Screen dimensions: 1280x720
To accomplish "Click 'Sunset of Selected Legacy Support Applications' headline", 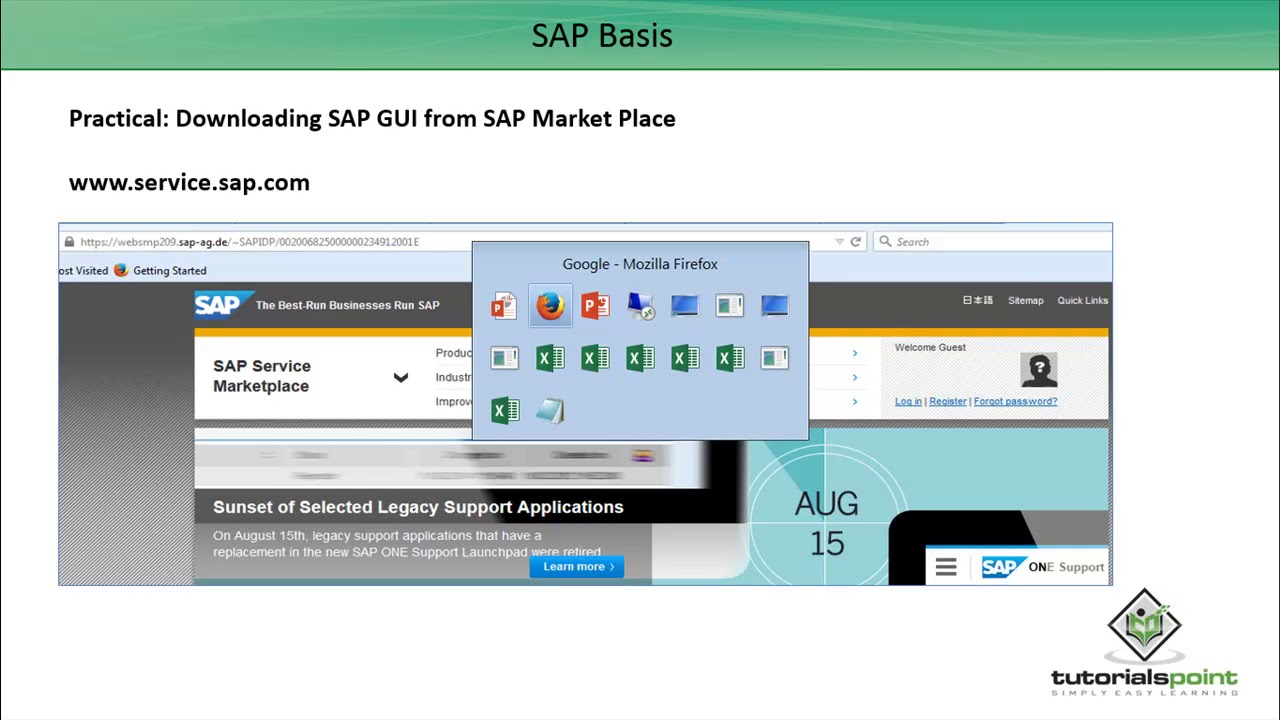I will 418,507.
